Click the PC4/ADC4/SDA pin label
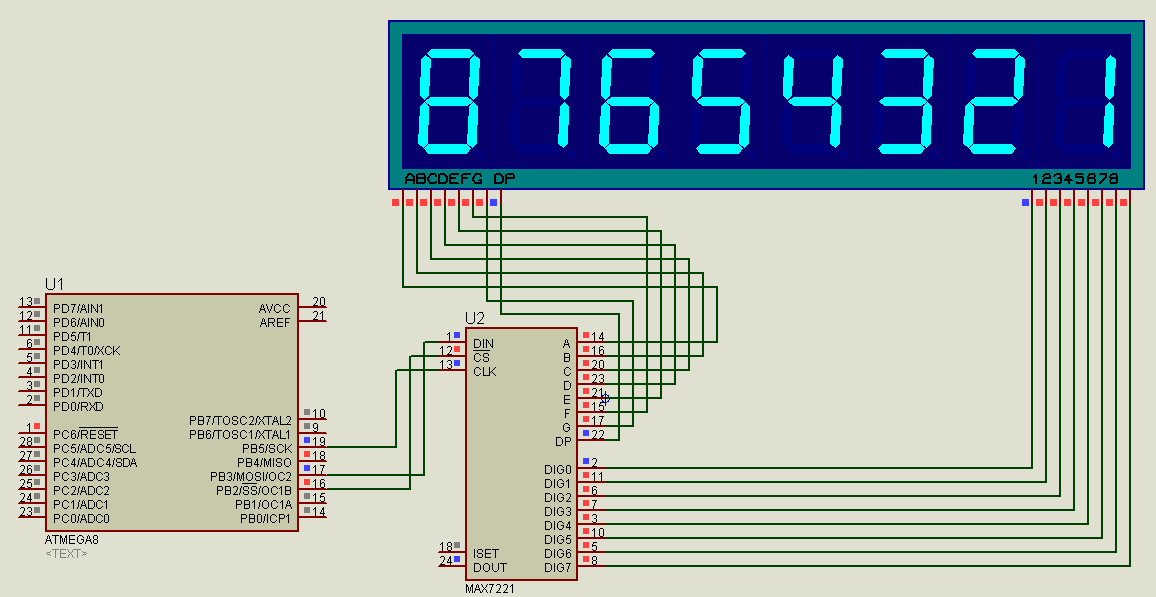This screenshot has height=597, width=1156. coord(95,463)
